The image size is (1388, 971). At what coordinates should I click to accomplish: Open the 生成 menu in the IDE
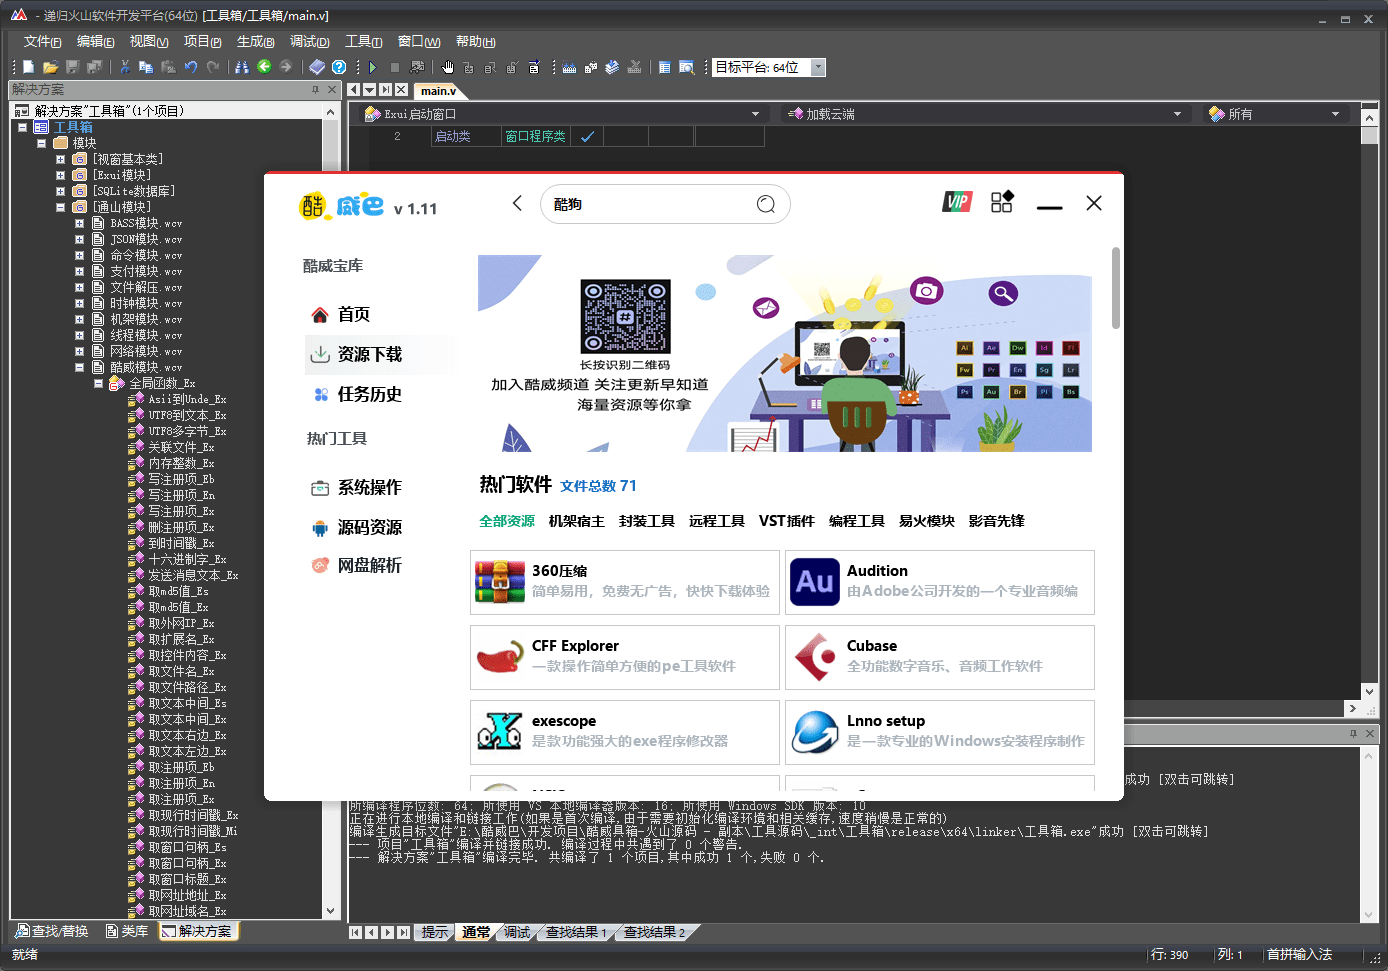coord(256,41)
